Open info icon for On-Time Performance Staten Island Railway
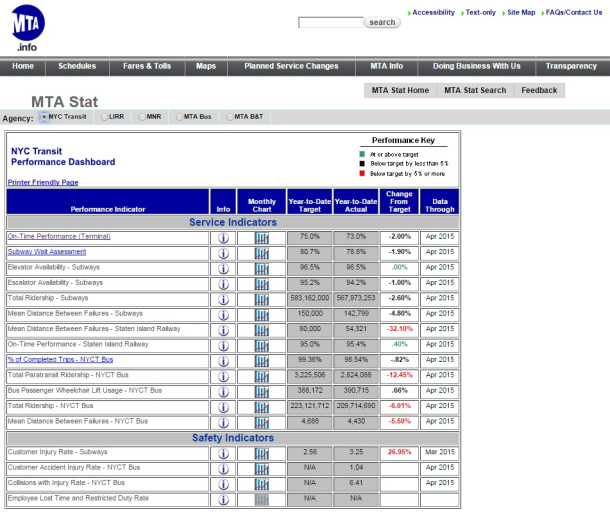Screen dimensions: 610x512 coord(223,345)
